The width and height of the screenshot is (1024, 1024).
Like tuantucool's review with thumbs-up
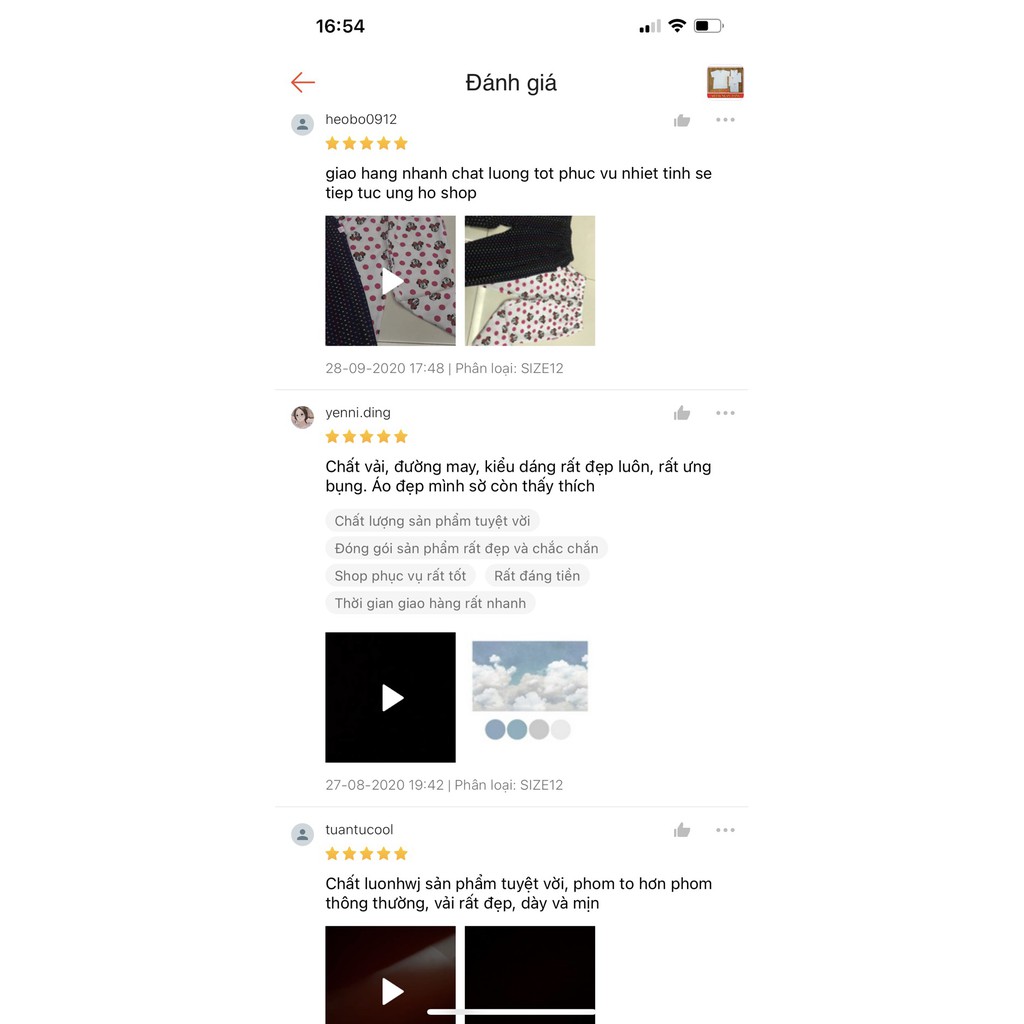682,830
